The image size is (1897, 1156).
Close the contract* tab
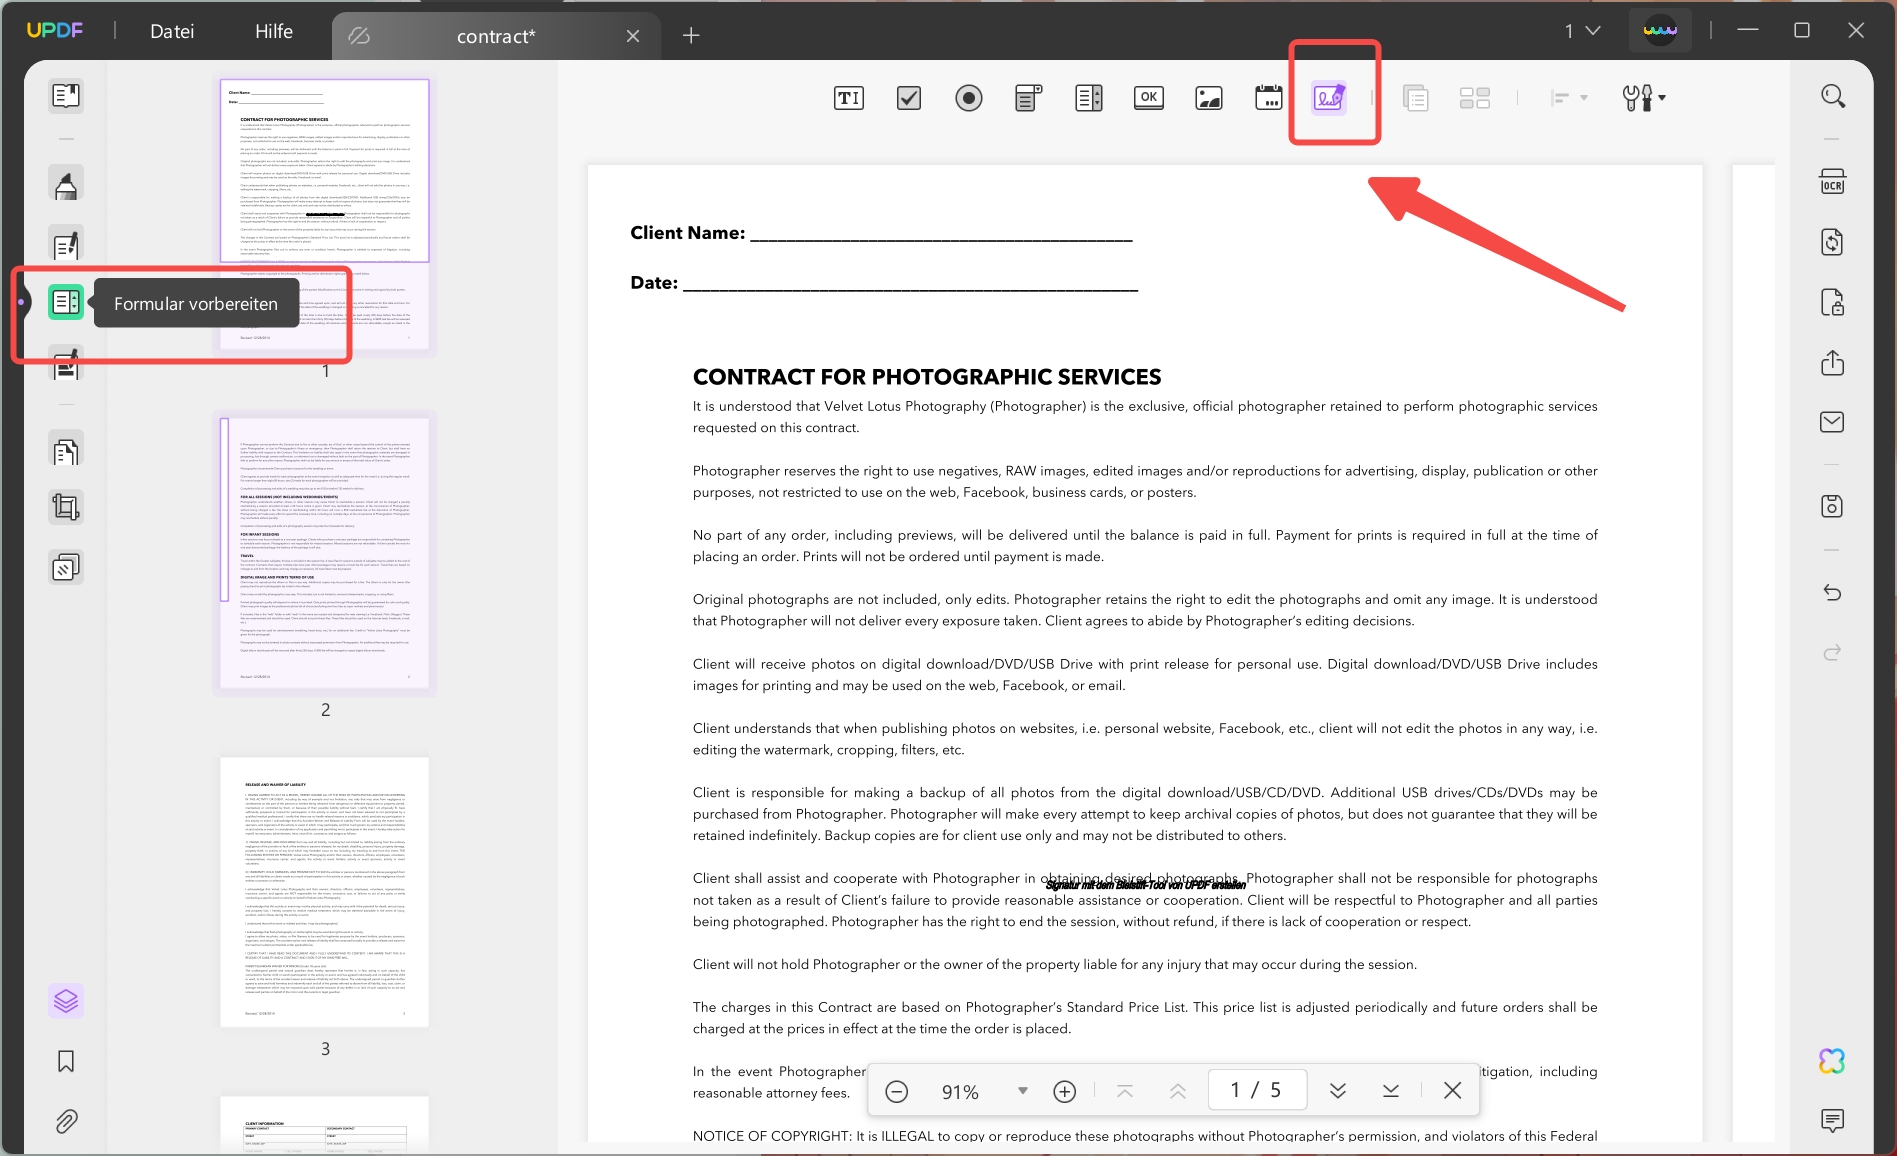(633, 36)
